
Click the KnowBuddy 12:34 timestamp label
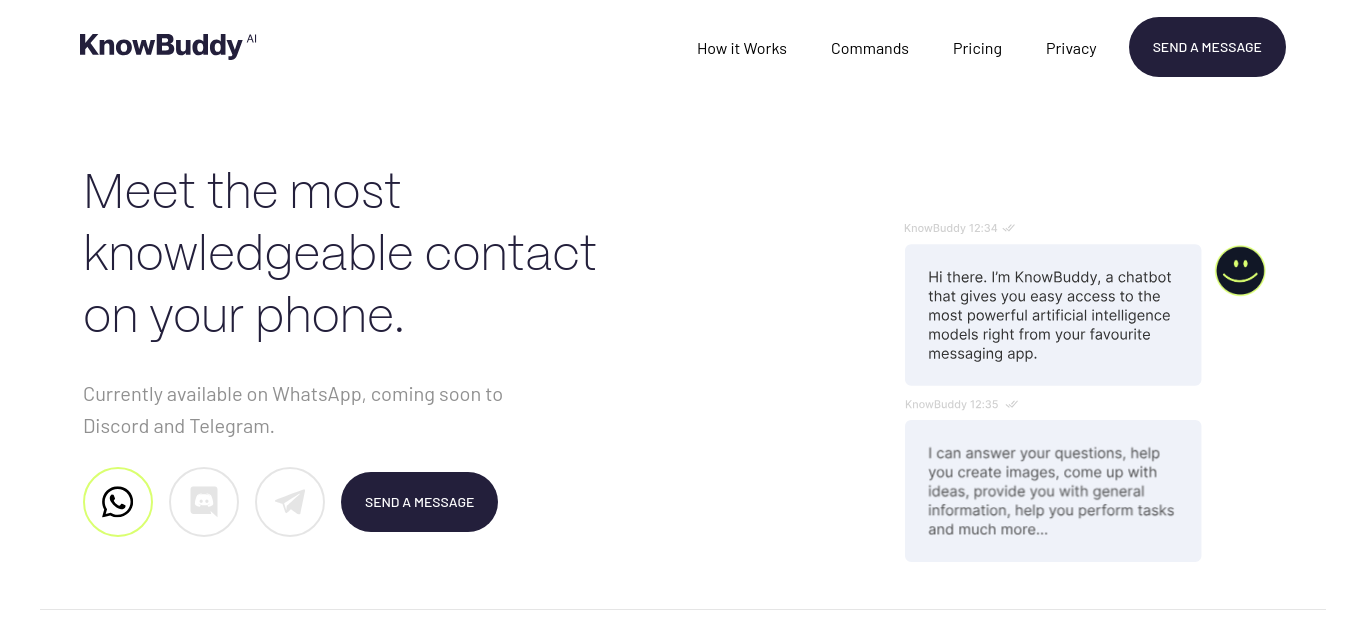point(951,228)
